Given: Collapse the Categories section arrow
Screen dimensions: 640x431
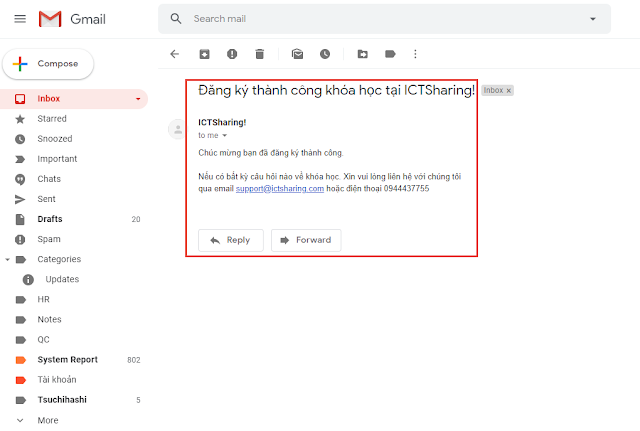Looking at the screenshot, I should [7, 260].
